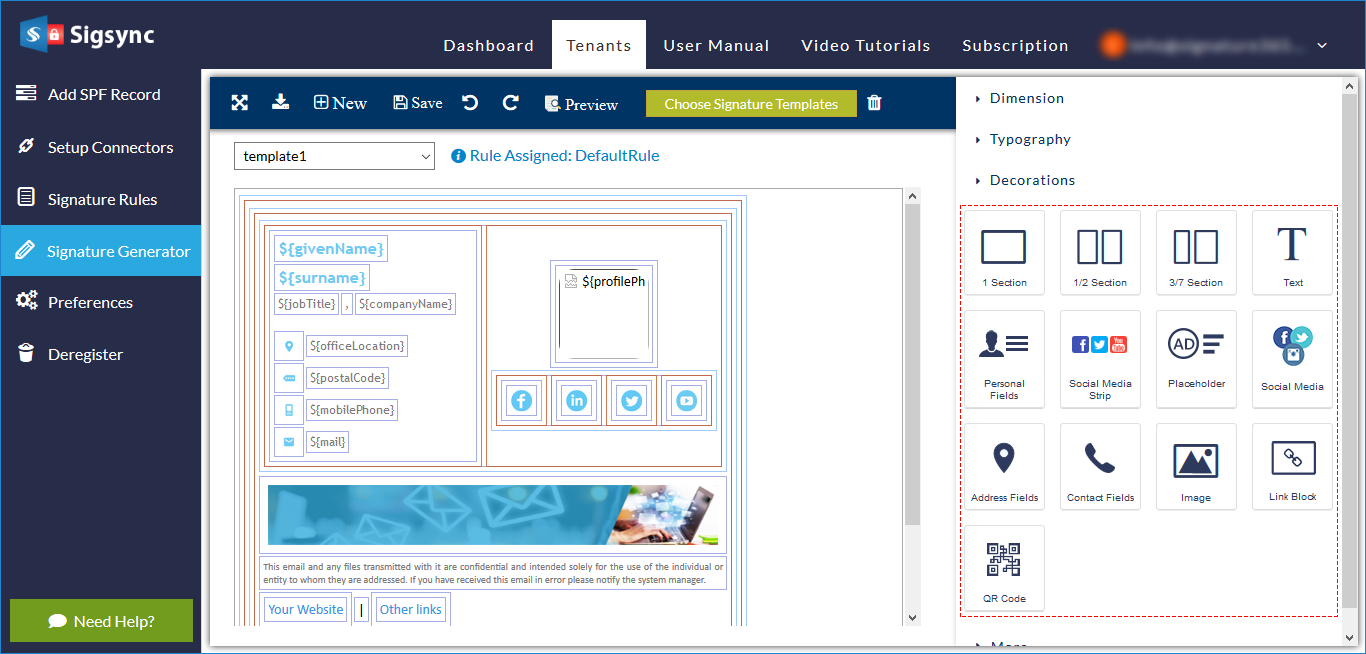Click the undo arrow icon

470,103
